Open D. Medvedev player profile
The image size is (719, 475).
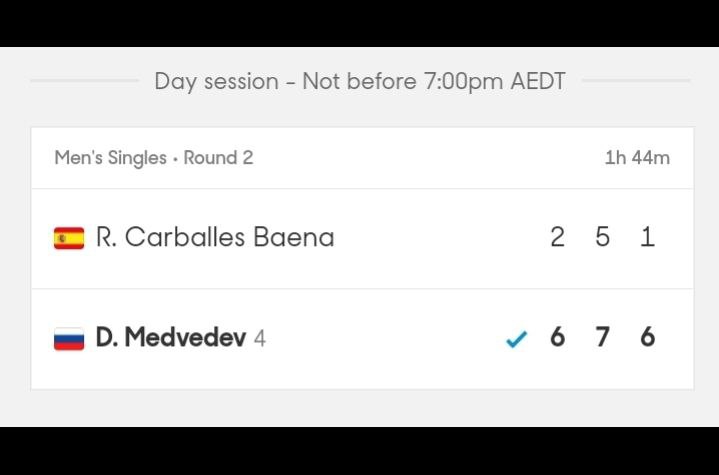tap(171, 338)
